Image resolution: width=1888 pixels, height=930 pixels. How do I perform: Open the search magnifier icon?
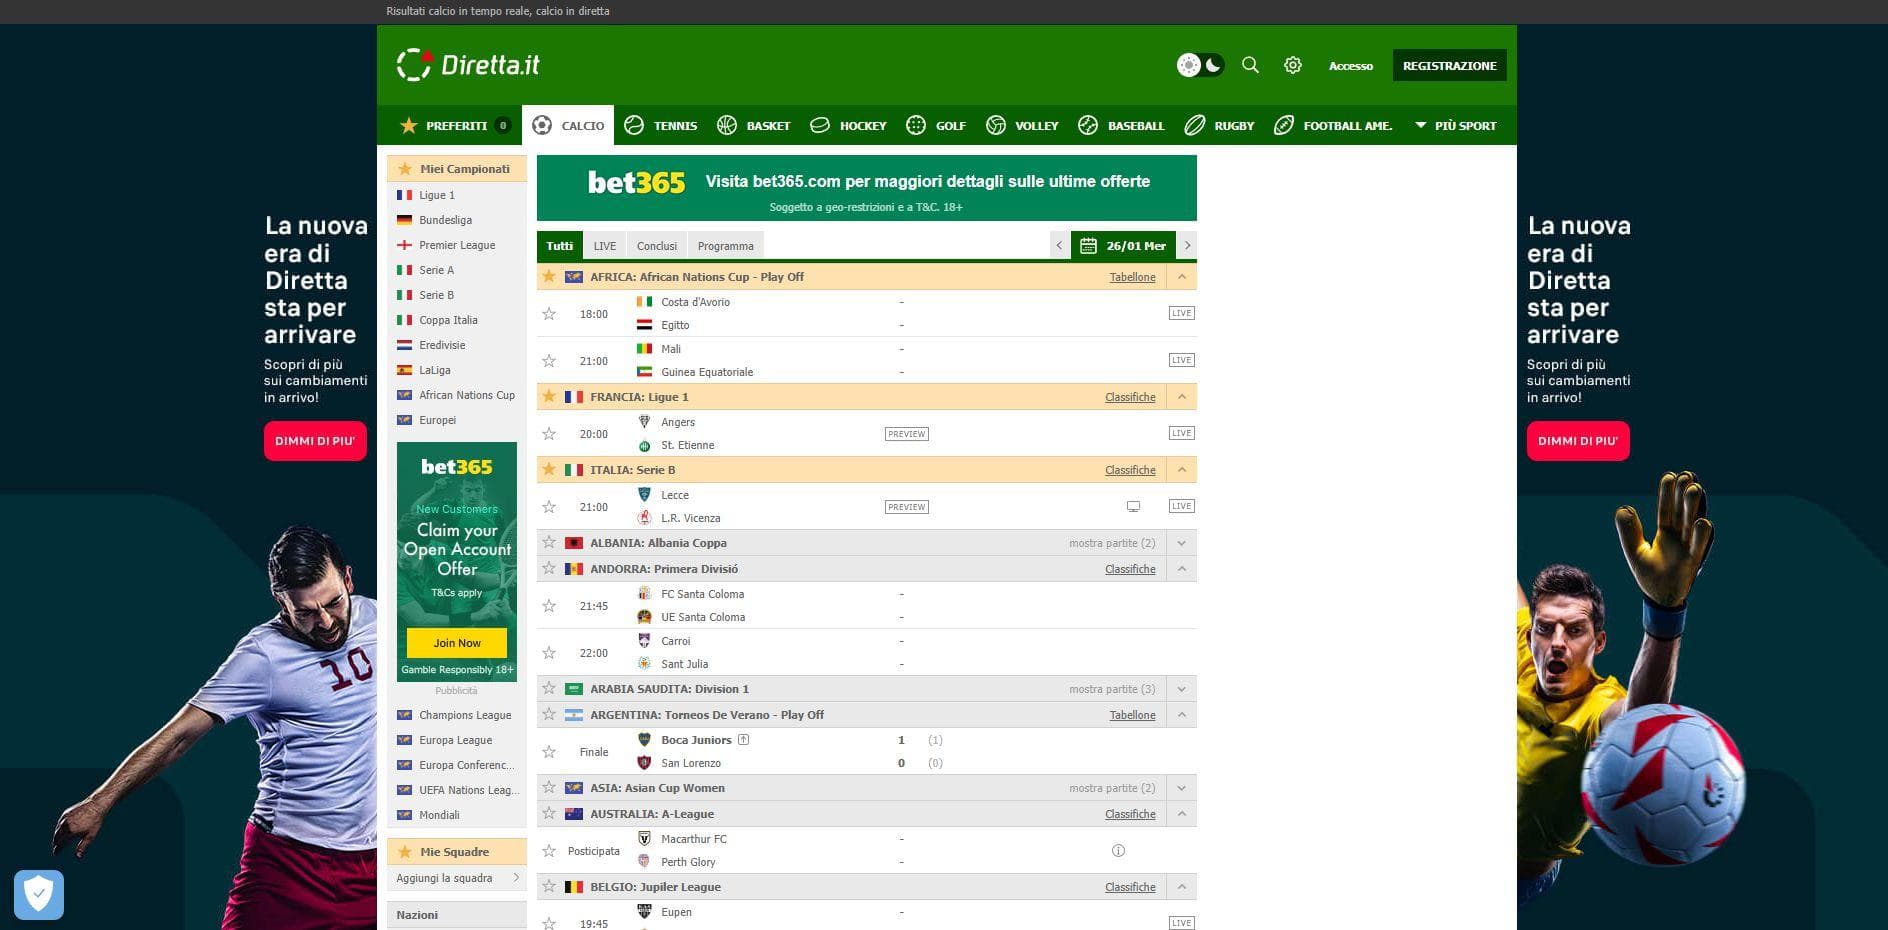[x=1250, y=65]
